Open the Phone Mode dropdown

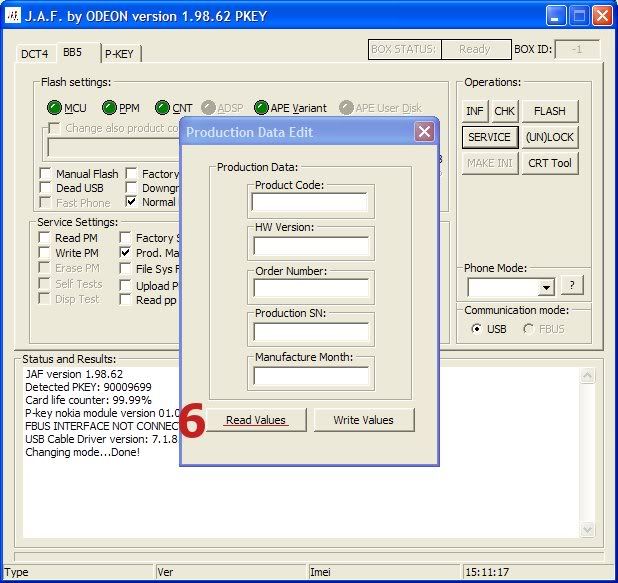coord(546,287)
